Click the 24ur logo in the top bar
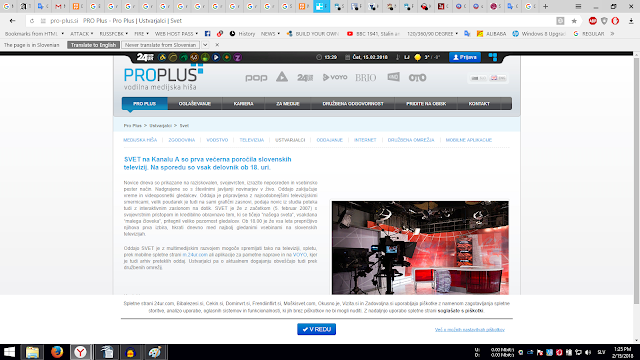This screenshot has height=360, width=640. click(x=145, y=57)
